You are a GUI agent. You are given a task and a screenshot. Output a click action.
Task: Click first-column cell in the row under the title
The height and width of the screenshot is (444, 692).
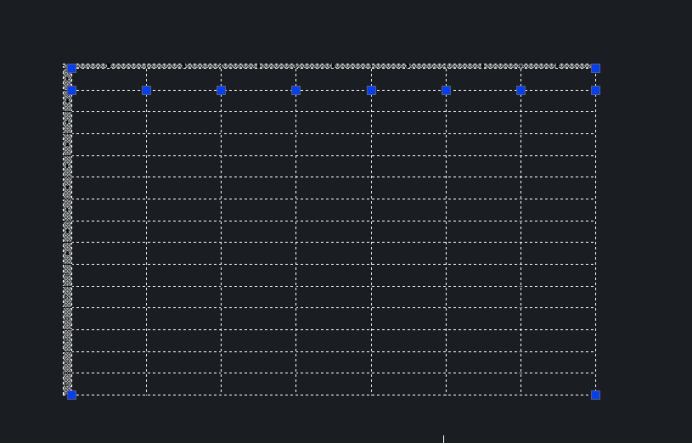pyautogui.click(x=109, y=101)
